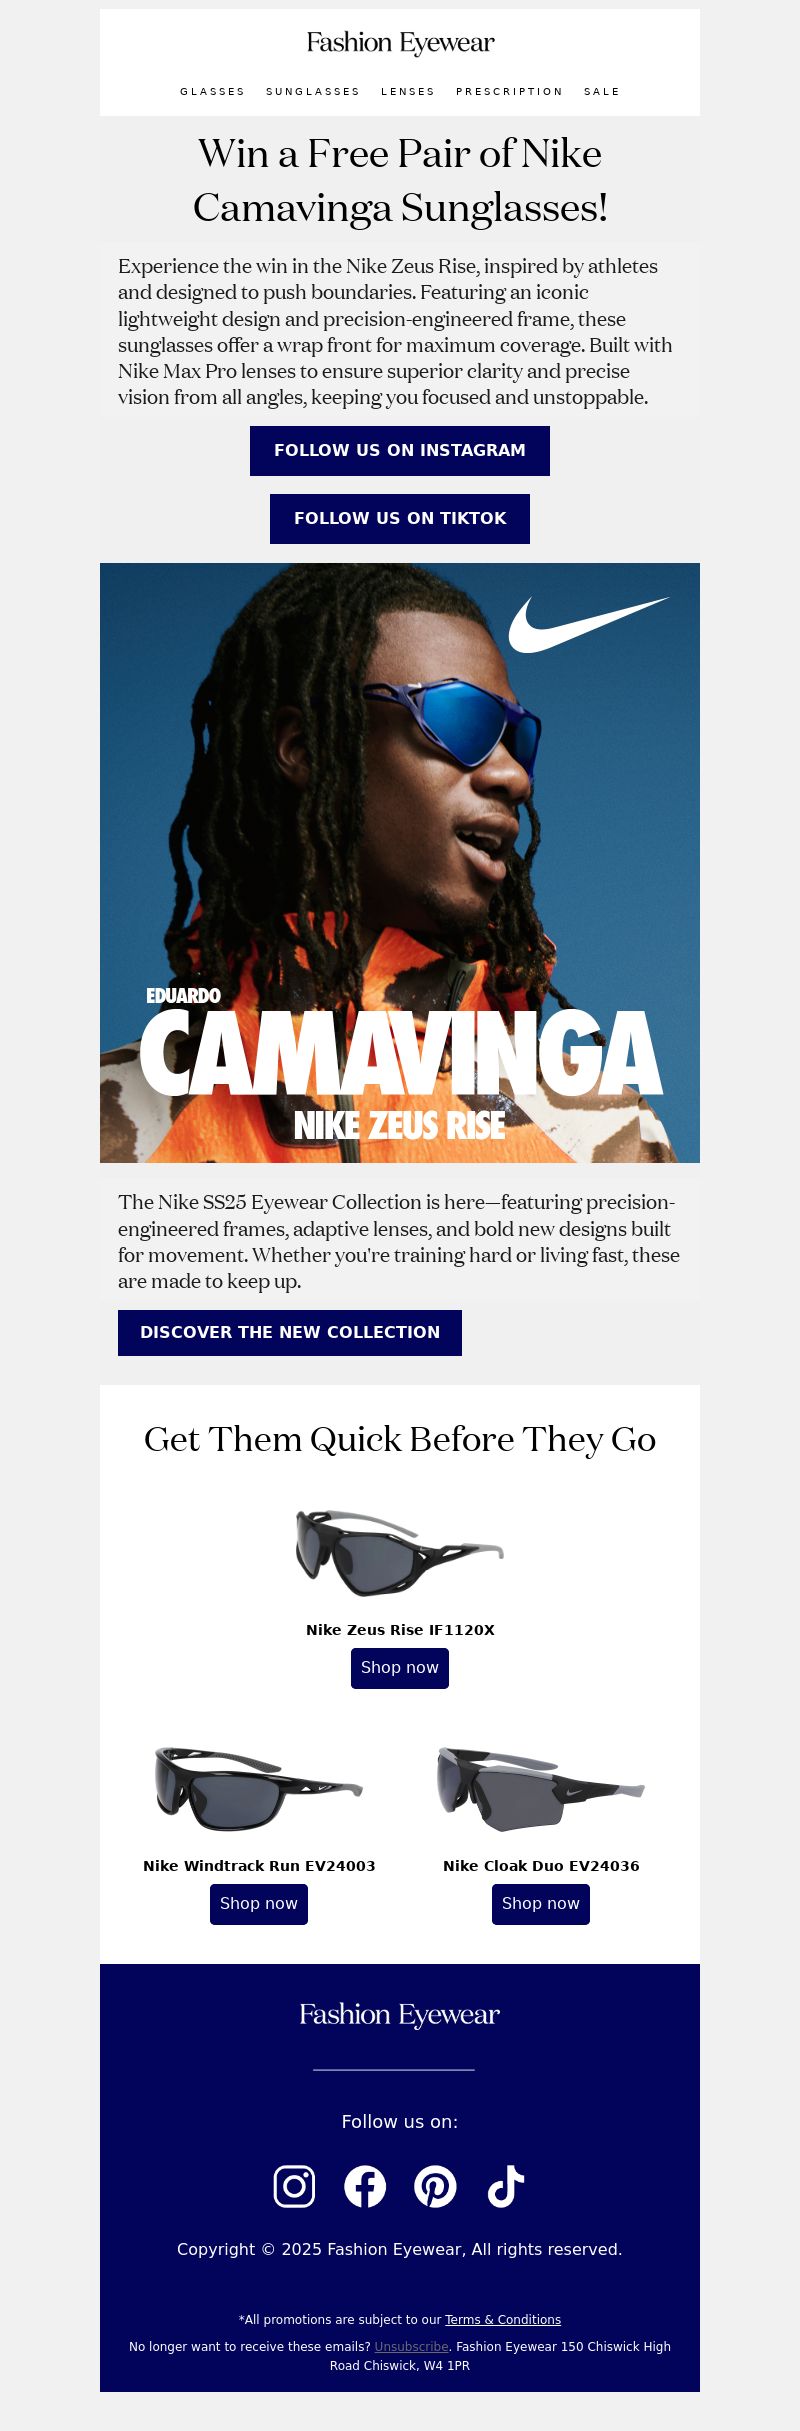Click Discover the New Collection button
The width and height of the screenshot is (800, 2431).
click(x=290, y=1333)
